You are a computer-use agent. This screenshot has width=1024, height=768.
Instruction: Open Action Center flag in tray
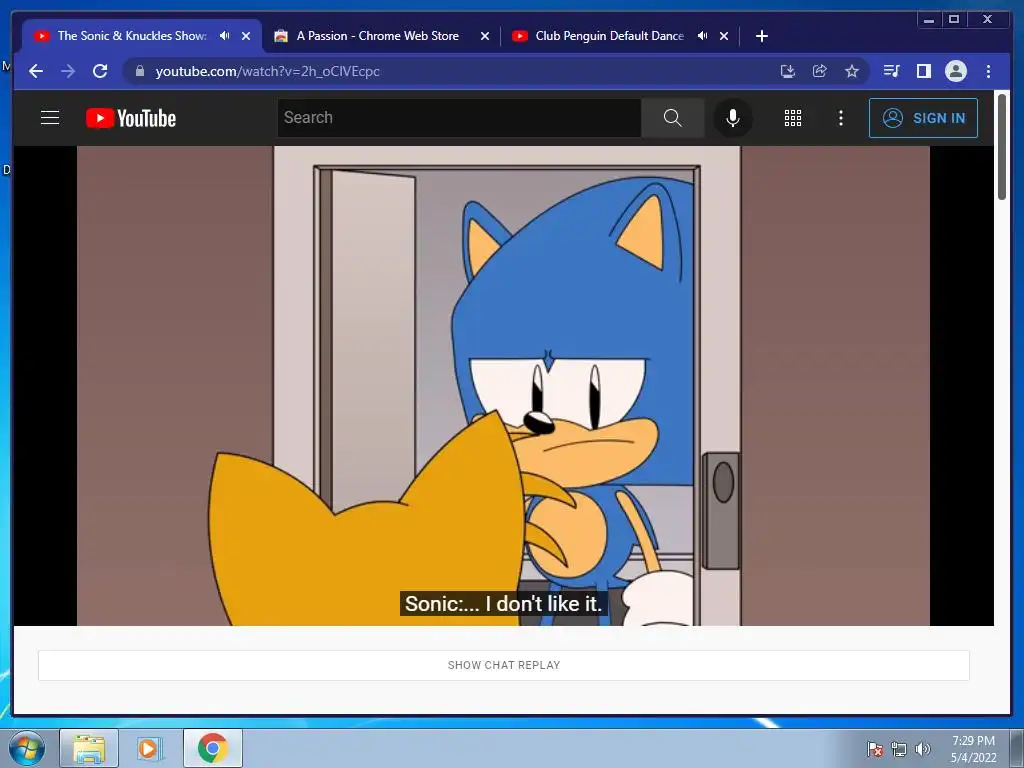pyautogui.click(x=875, y=749)
